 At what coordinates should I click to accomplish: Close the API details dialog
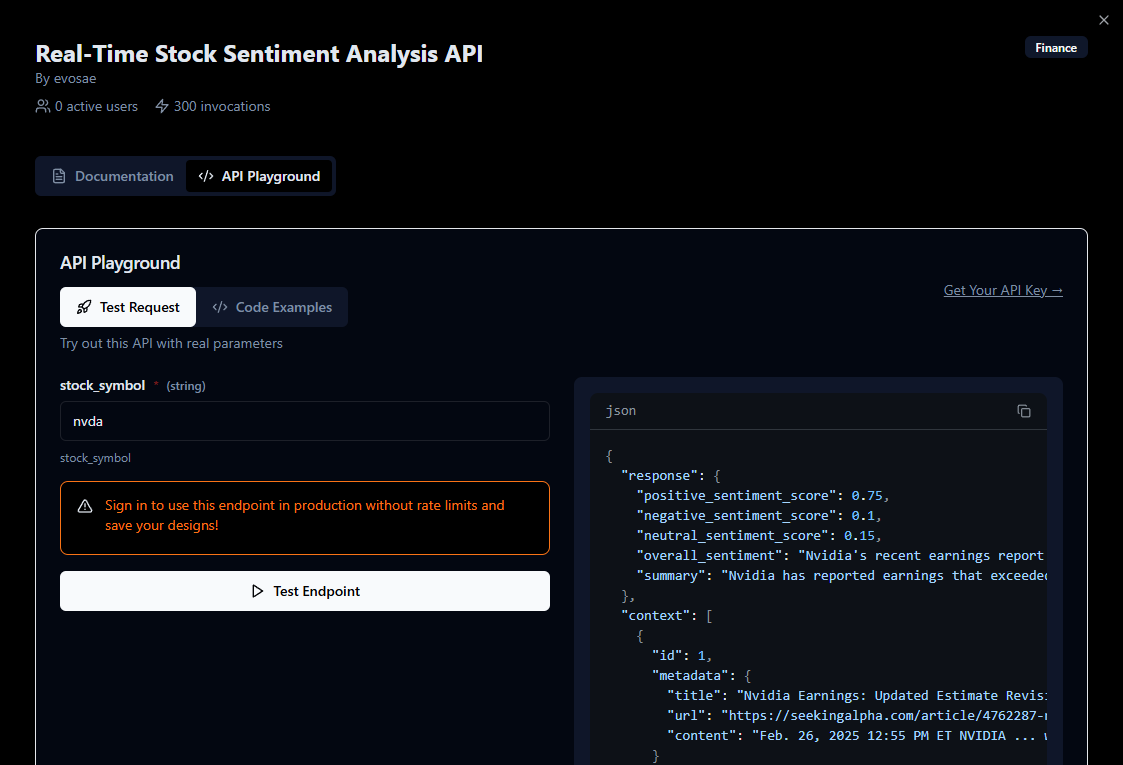(1104, 20)
